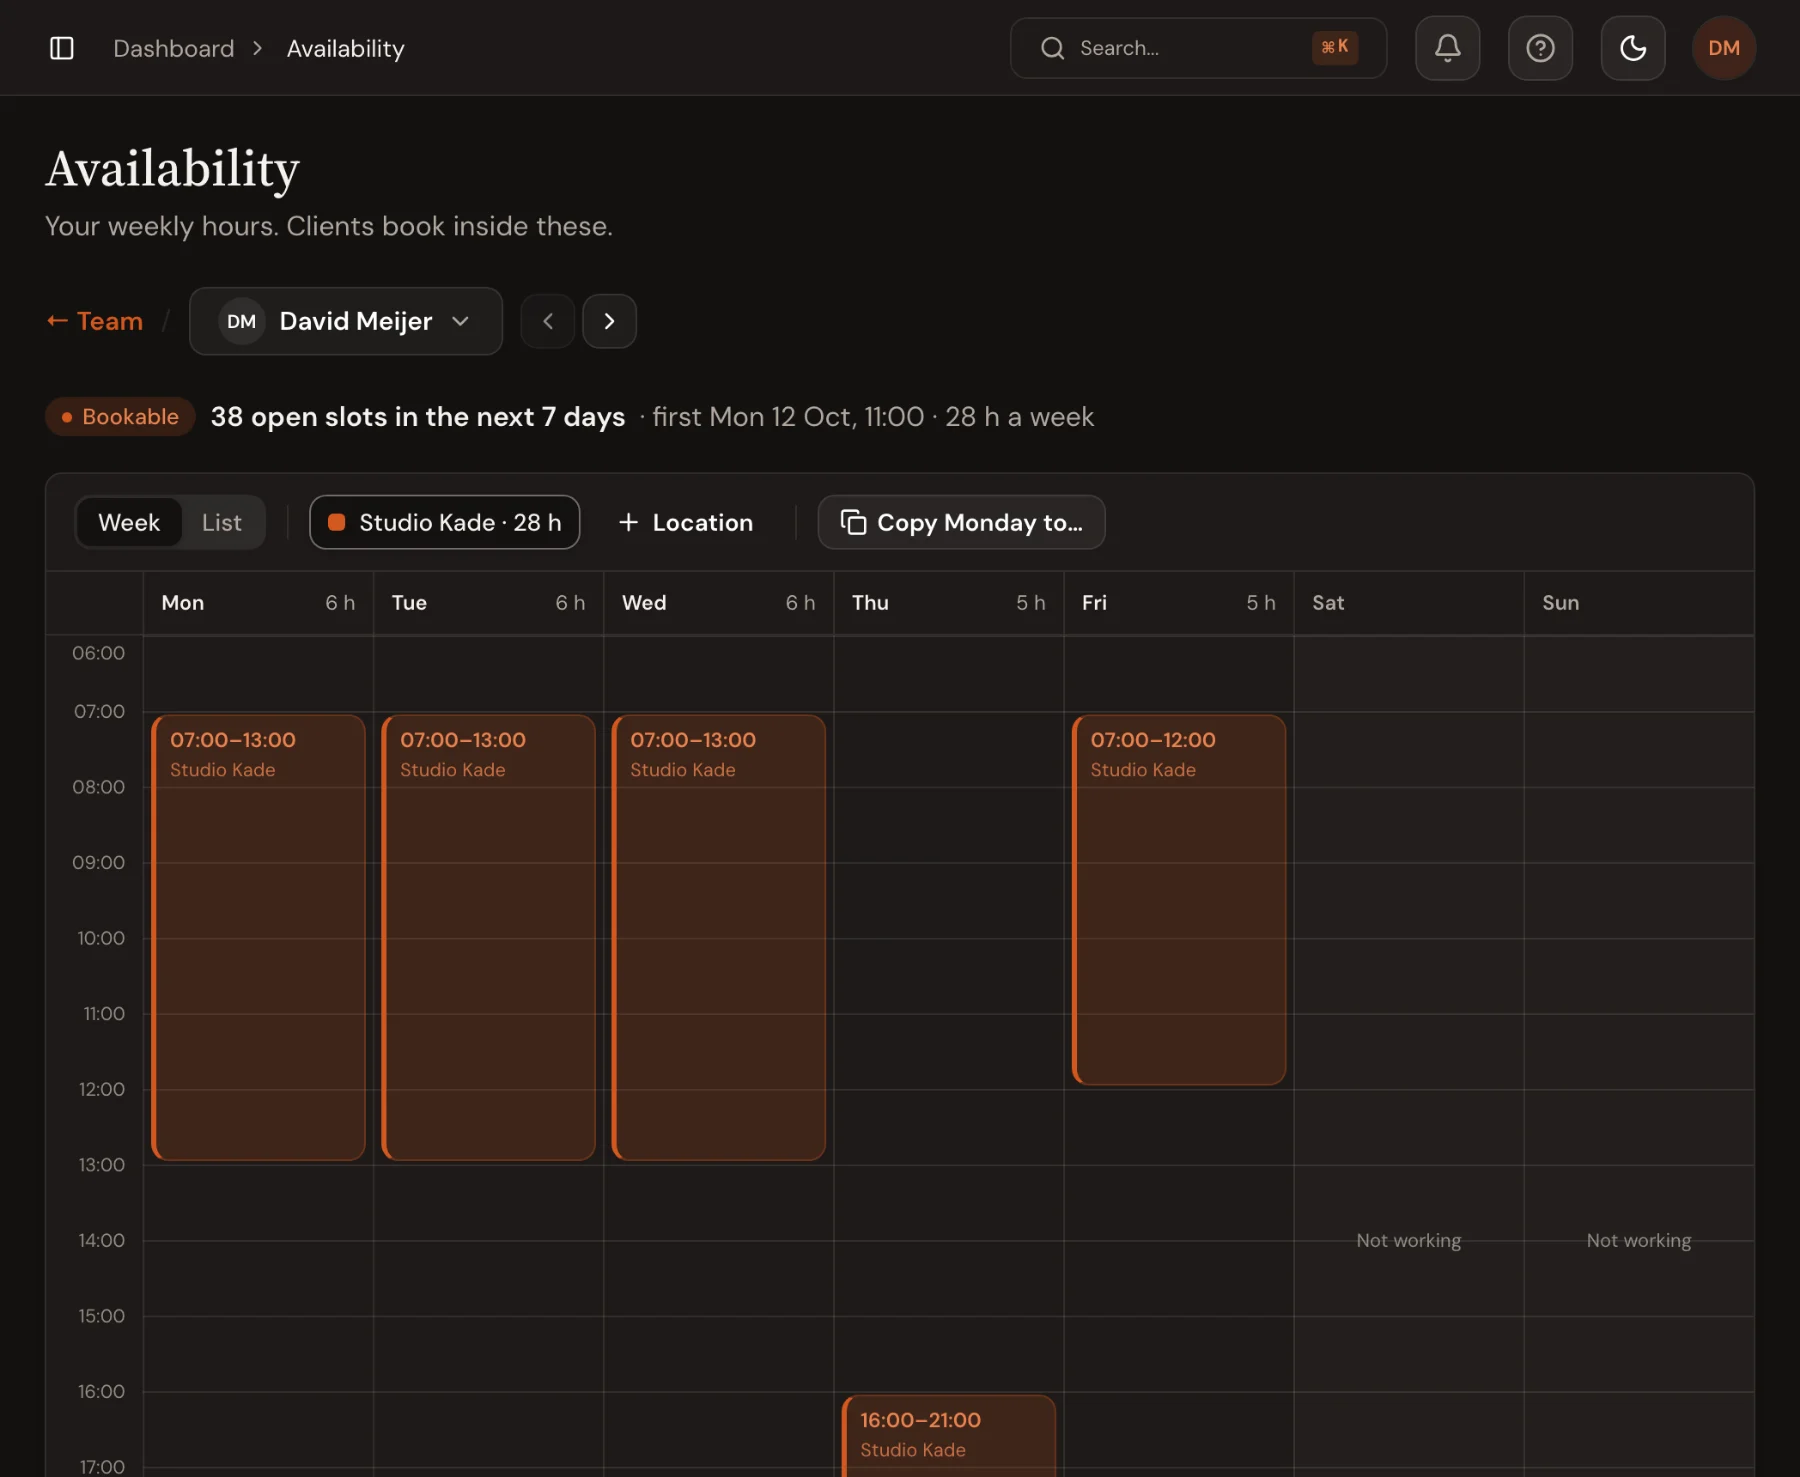Click the ⌘K shortcut badge

tap(1335, 47)
